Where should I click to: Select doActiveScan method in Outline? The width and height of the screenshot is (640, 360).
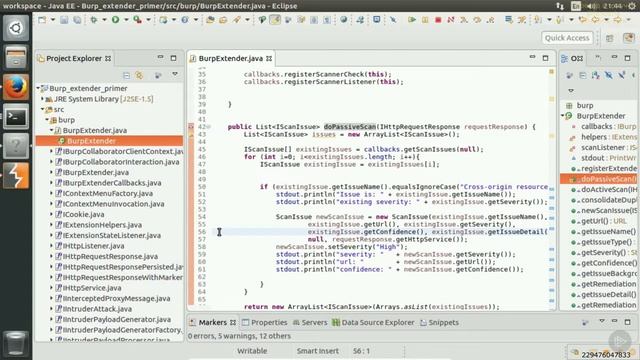pyautogui.click(x=604, y=189)
